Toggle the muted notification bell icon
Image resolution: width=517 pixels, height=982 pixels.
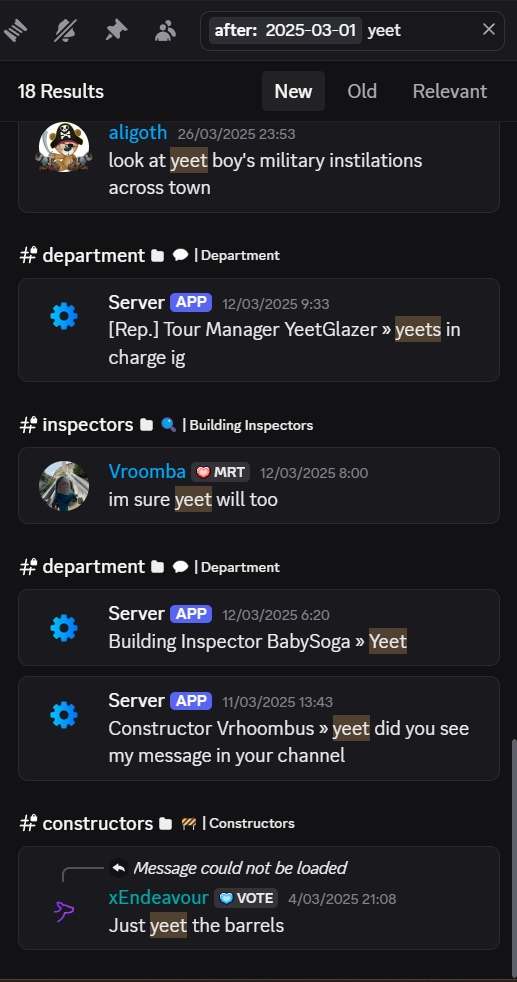[65, 30]
